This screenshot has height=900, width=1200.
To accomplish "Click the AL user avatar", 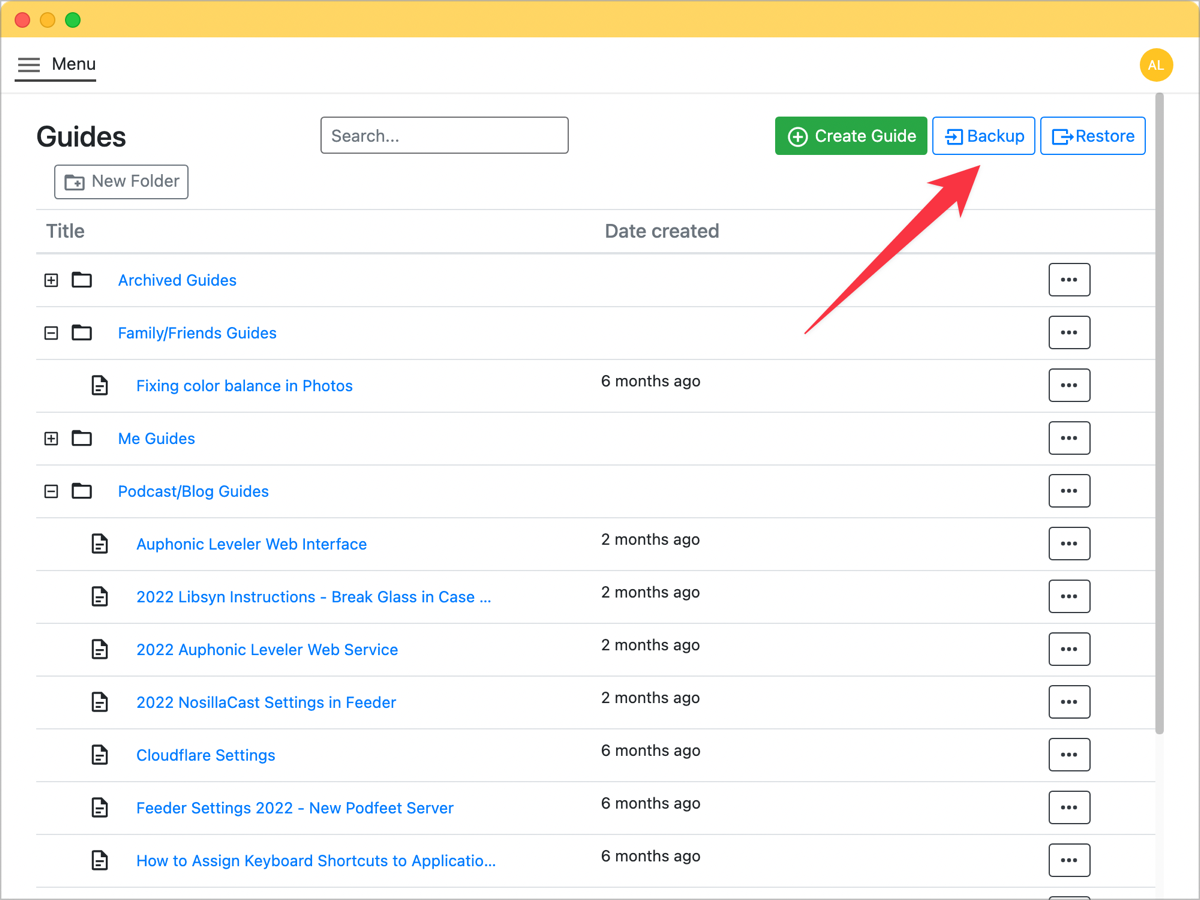I will coord(1156,65).
